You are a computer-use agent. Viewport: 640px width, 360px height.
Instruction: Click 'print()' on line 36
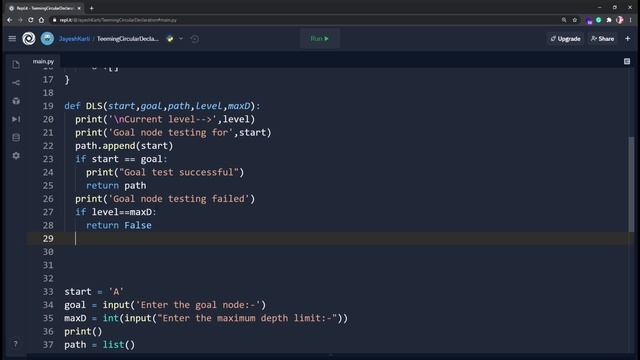[x=83, y=331]
